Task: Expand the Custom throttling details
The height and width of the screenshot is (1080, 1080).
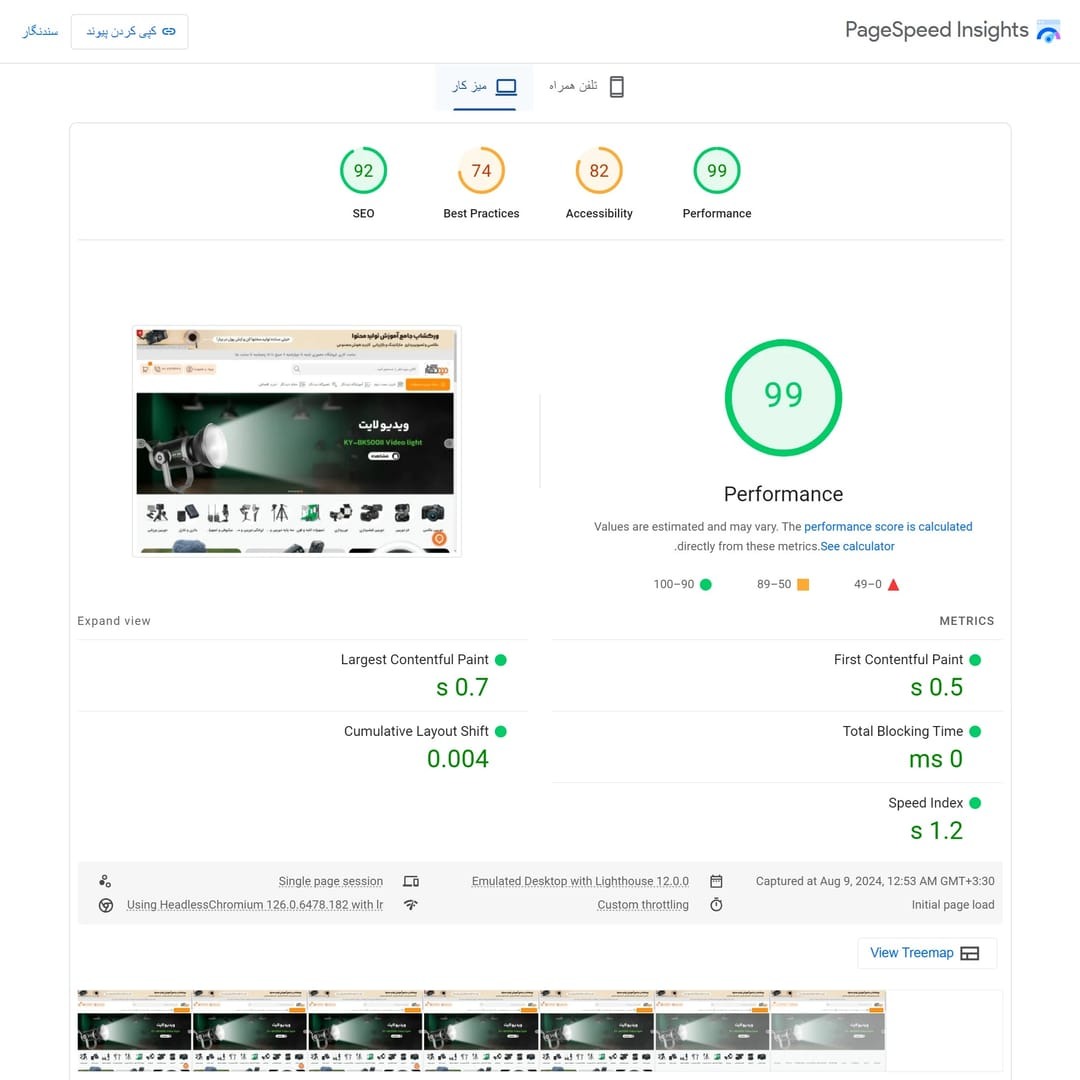Action: tap(643, 905)
